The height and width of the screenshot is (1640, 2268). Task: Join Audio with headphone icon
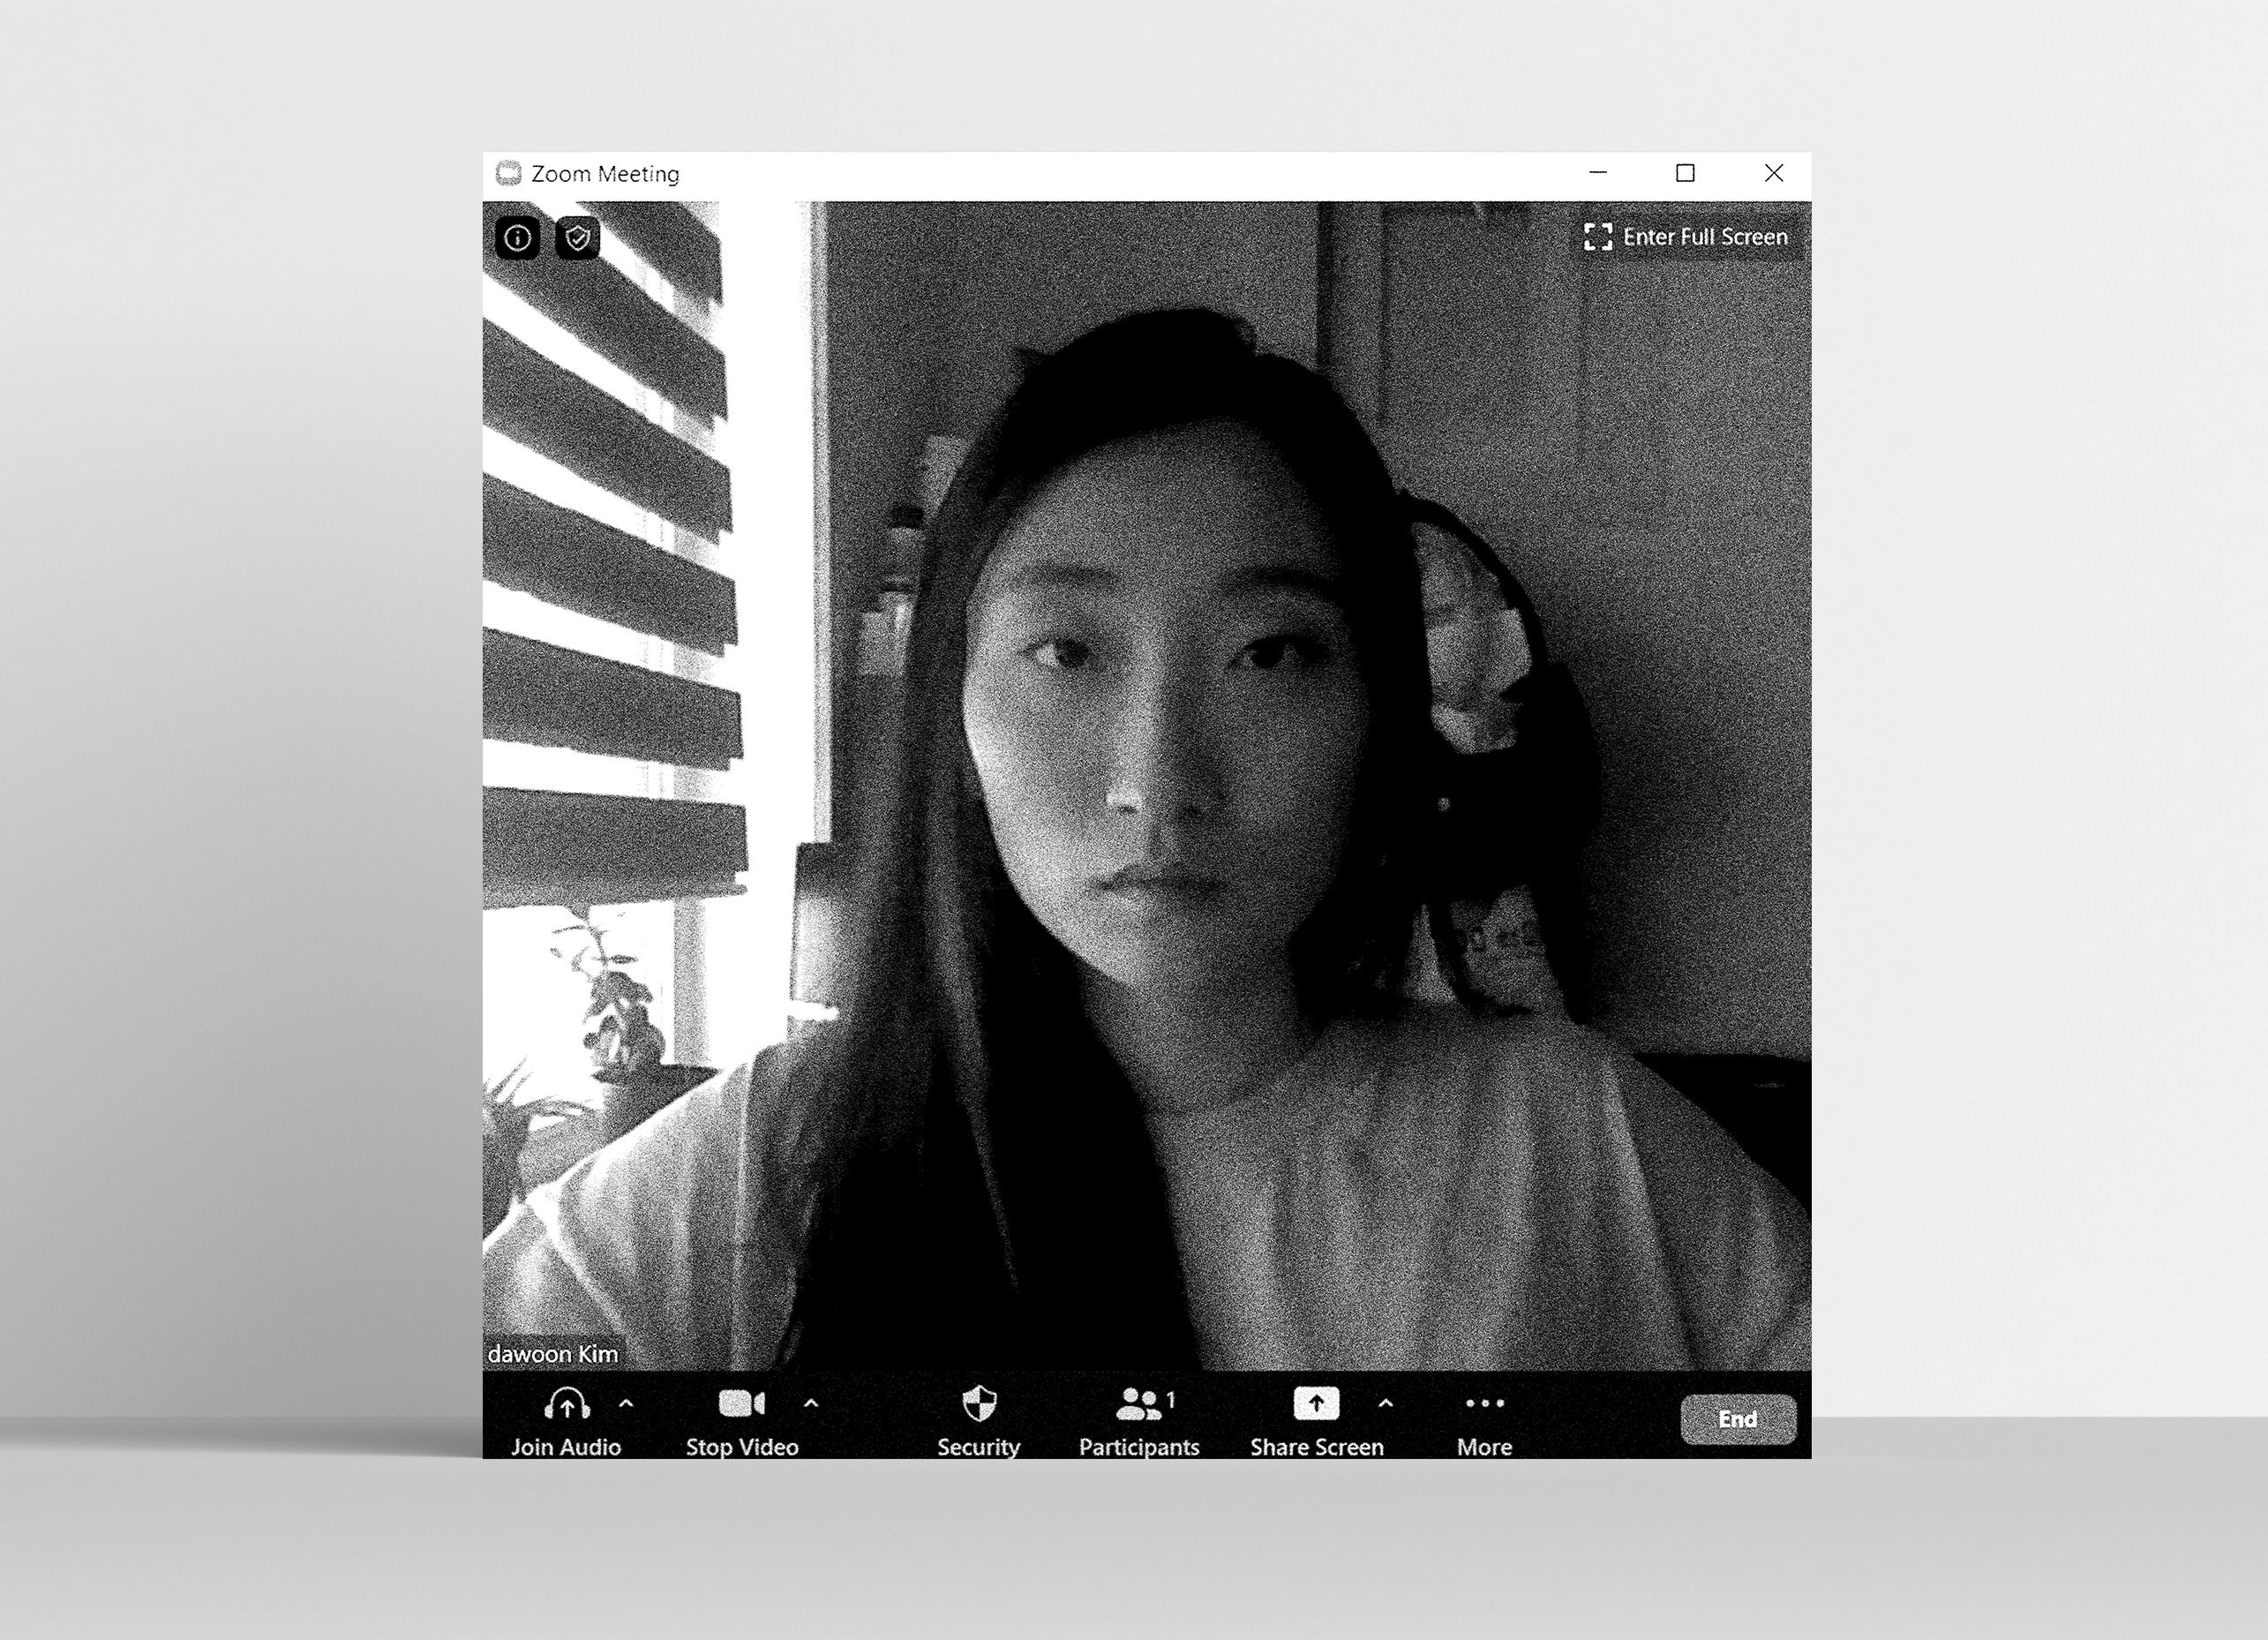566,1421
